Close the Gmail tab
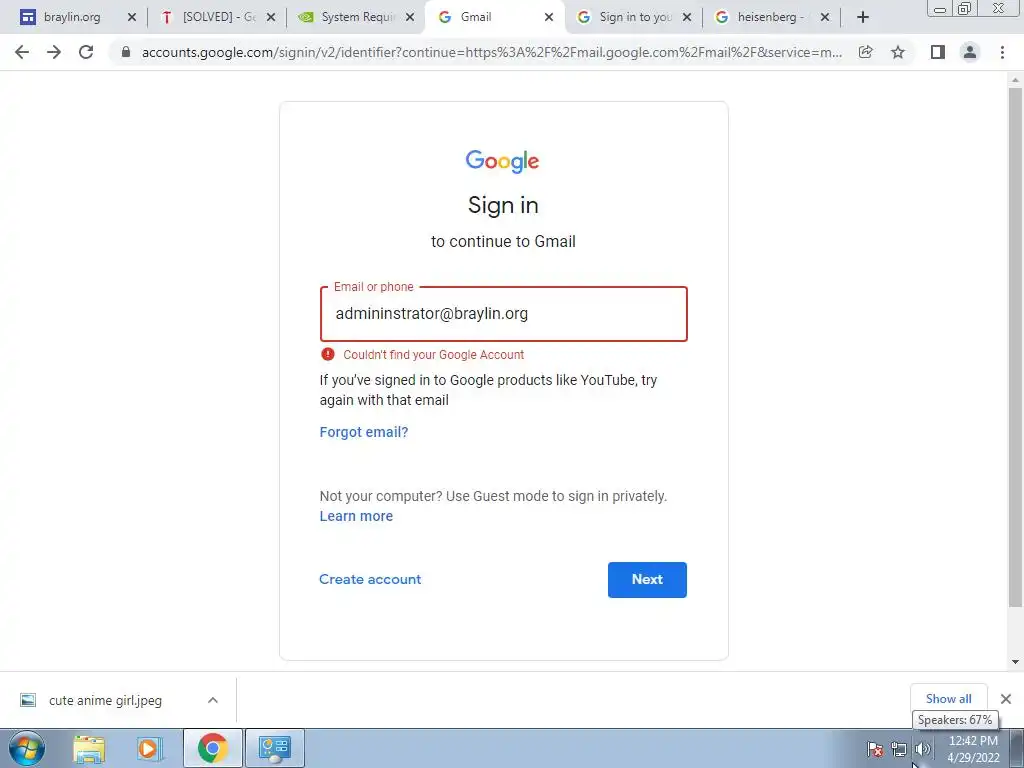Screen dimensions: 1024x768 (549, 17)
